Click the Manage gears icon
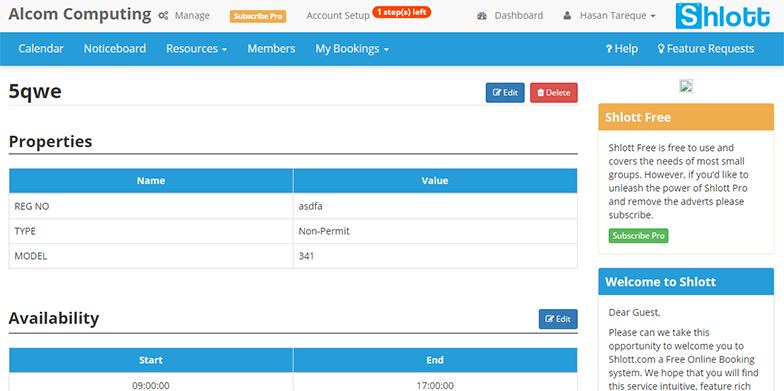The height and width of the screenshot is (391, 784). point(163,16)
